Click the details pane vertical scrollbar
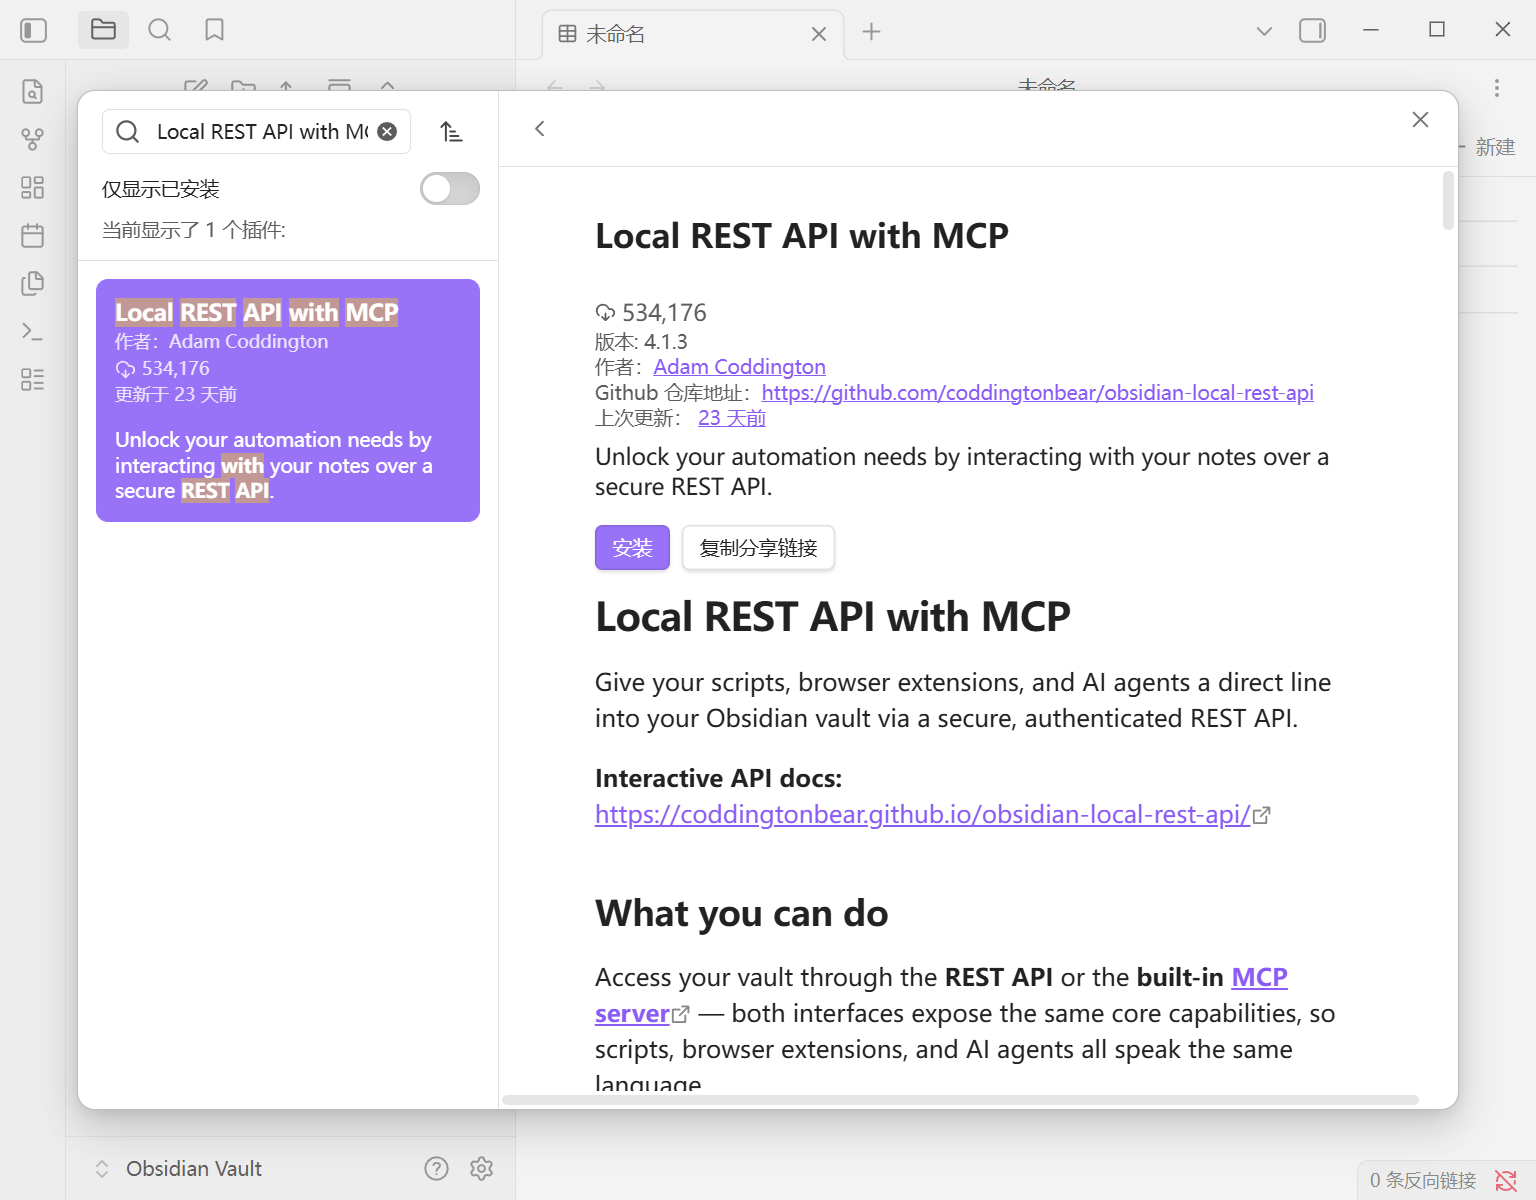 point(1448,200)
